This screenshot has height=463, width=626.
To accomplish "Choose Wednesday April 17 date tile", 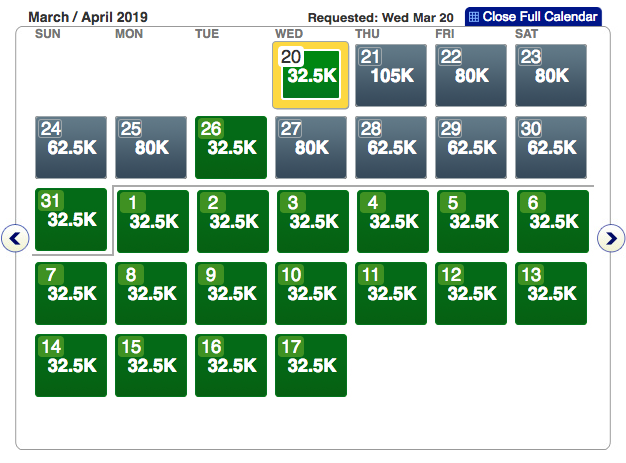I will 311,365.
